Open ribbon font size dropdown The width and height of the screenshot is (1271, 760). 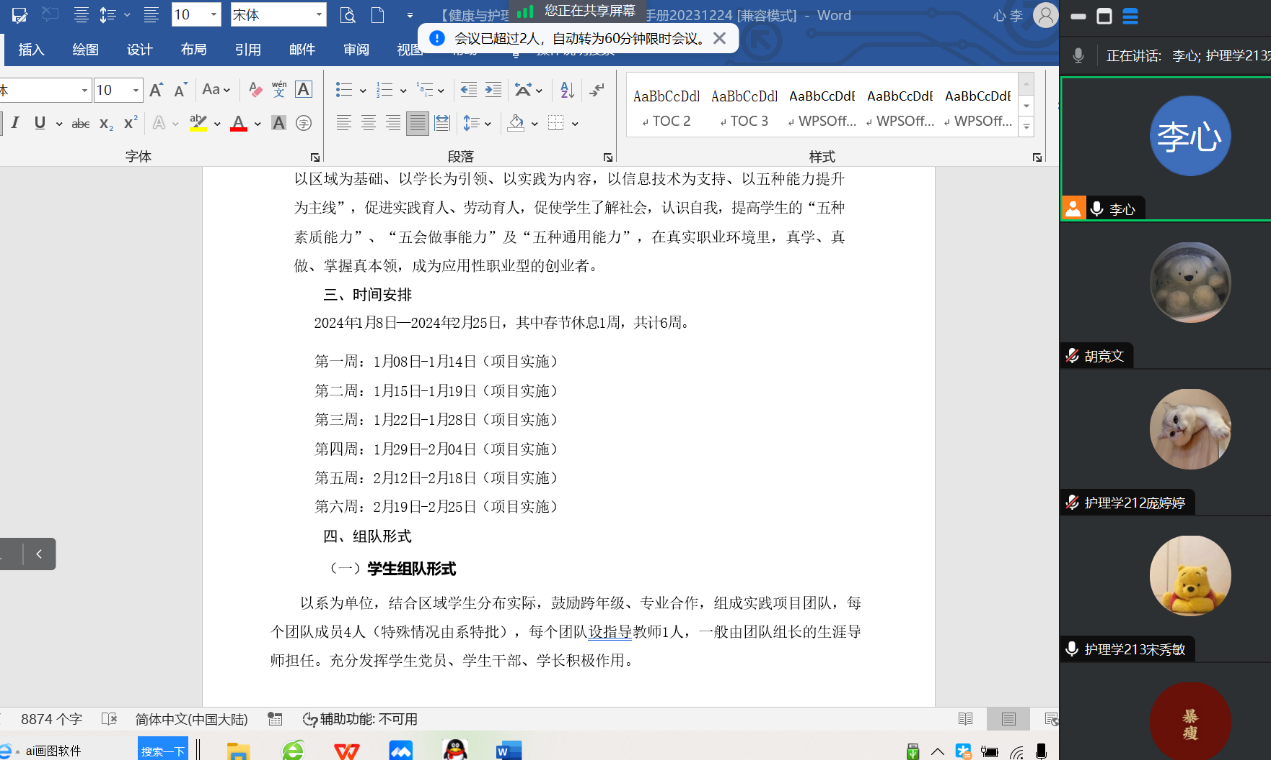click(x=136, y=90)
